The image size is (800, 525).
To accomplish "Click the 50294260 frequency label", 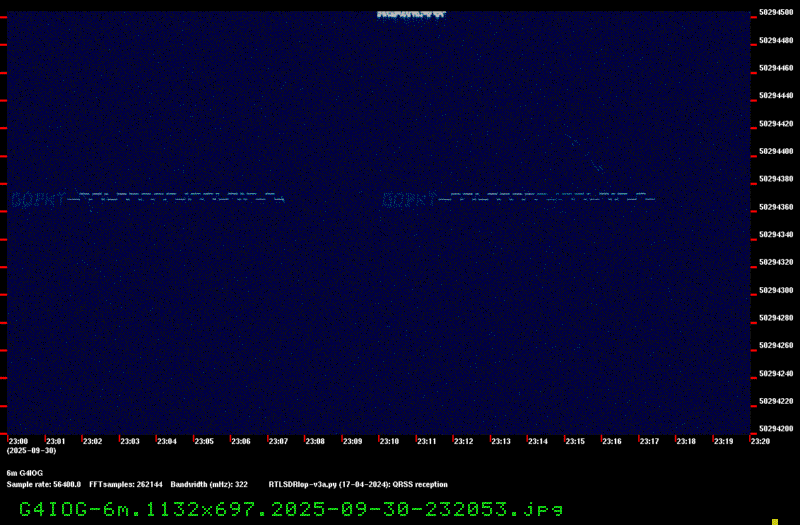I will coord(776,345).
